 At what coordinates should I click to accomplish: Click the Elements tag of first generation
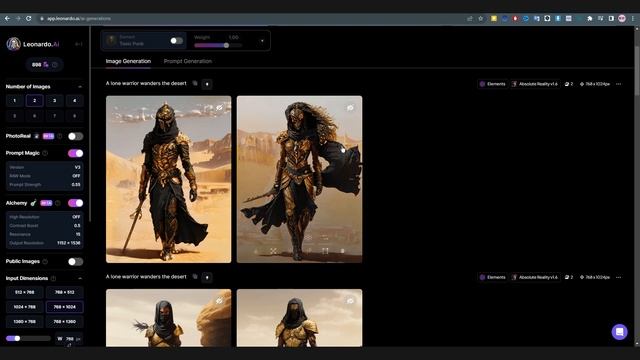click(x=493, y=84)
